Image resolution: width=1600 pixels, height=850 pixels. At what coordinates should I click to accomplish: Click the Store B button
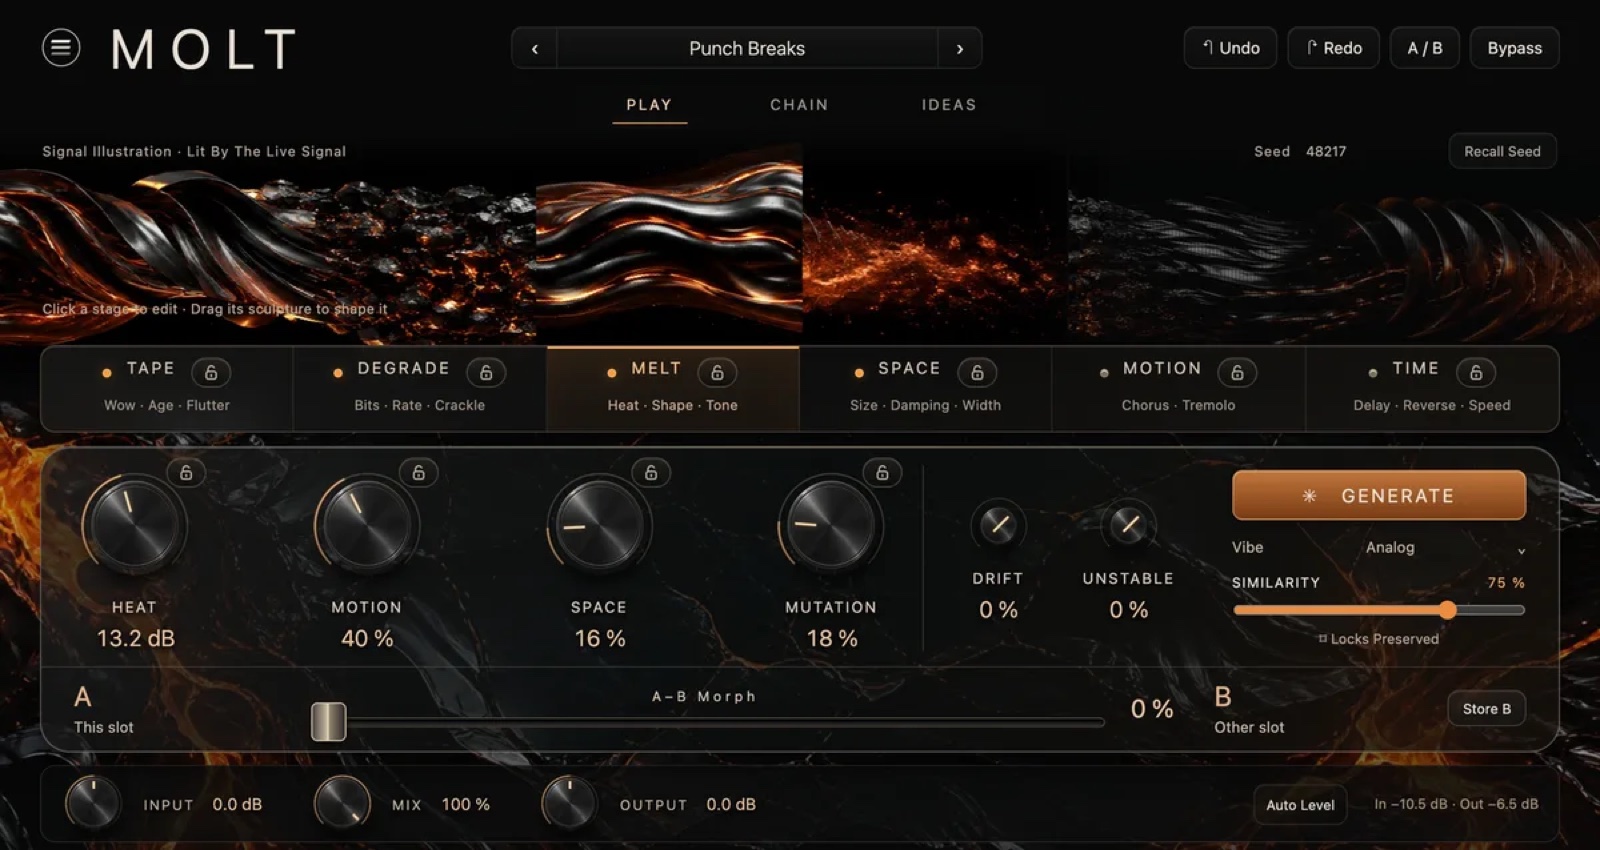1487,709
